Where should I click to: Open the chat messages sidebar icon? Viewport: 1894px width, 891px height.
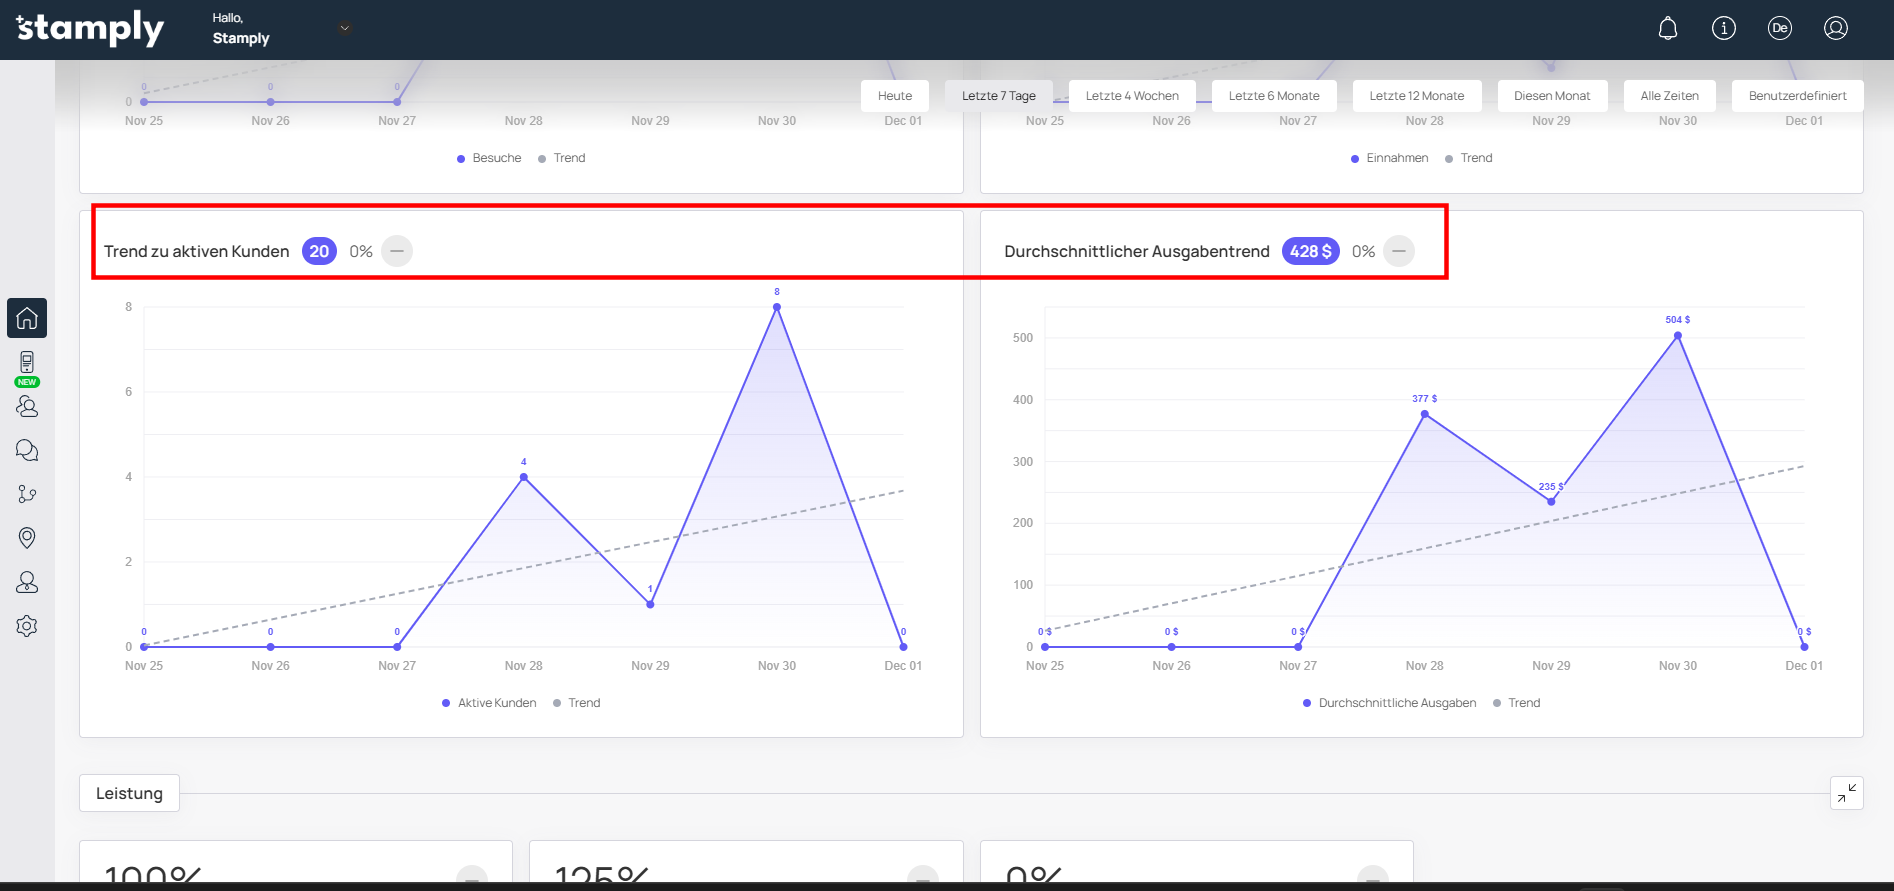(x=27, y=450)
